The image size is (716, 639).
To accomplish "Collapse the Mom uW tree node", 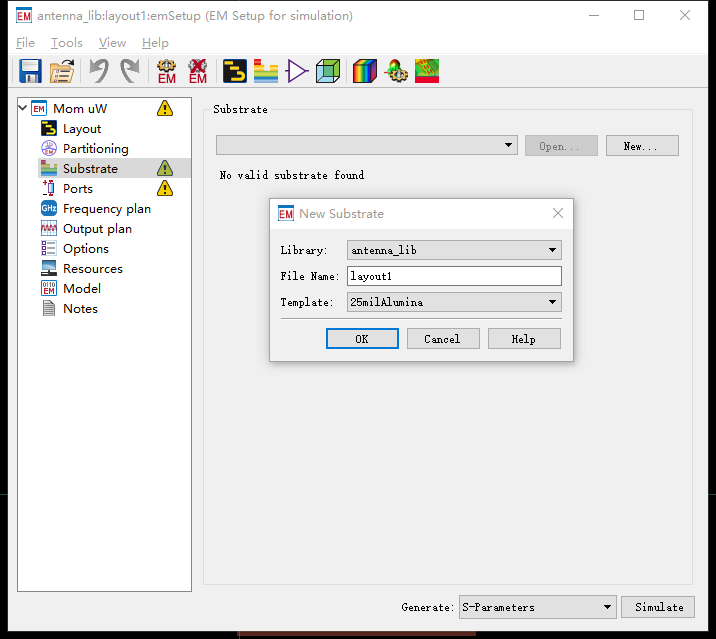I will coord(23,108).
